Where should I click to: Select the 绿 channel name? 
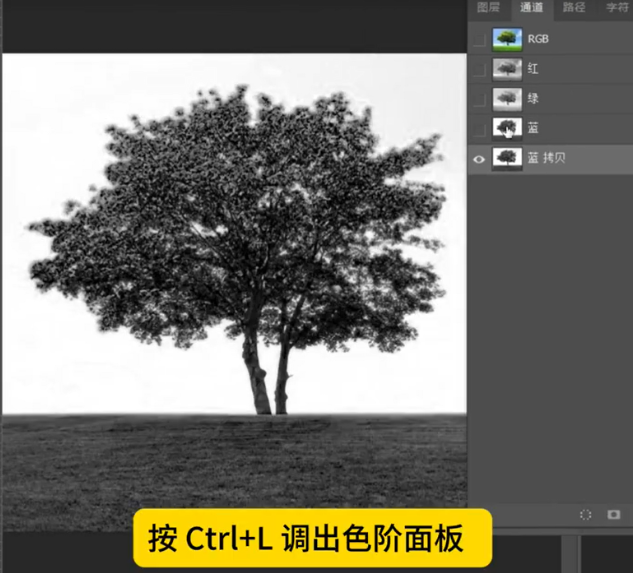click(533, 98)
